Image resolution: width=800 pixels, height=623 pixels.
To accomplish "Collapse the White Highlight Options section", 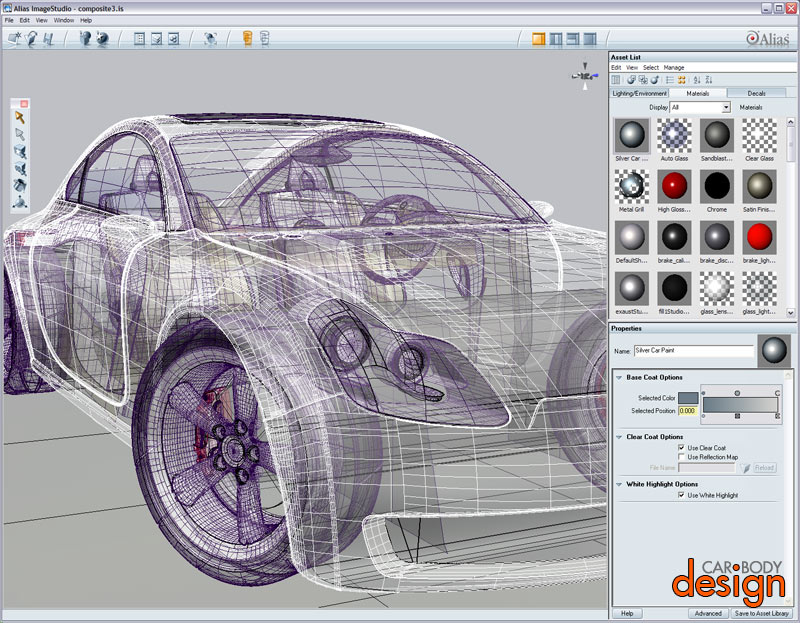I will 619,484.
